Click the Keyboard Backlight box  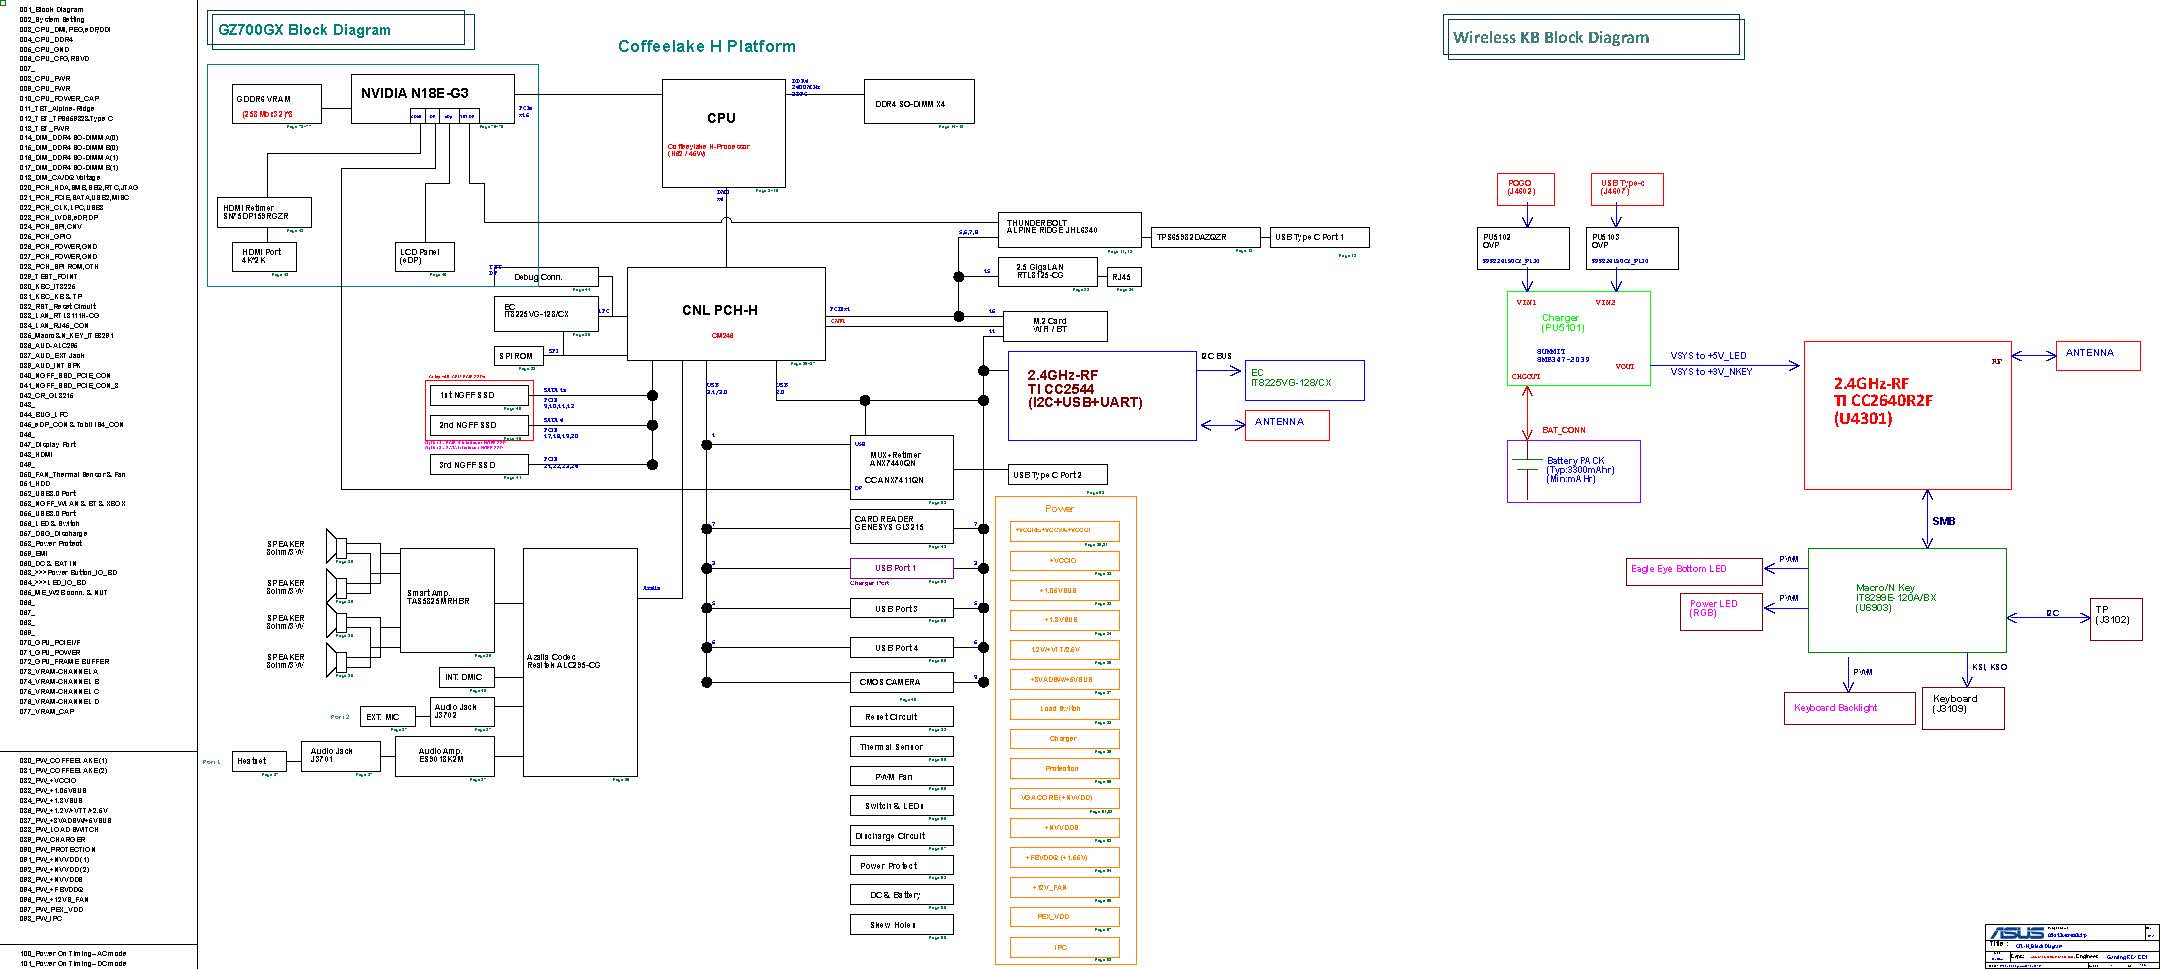(1841, 708)
